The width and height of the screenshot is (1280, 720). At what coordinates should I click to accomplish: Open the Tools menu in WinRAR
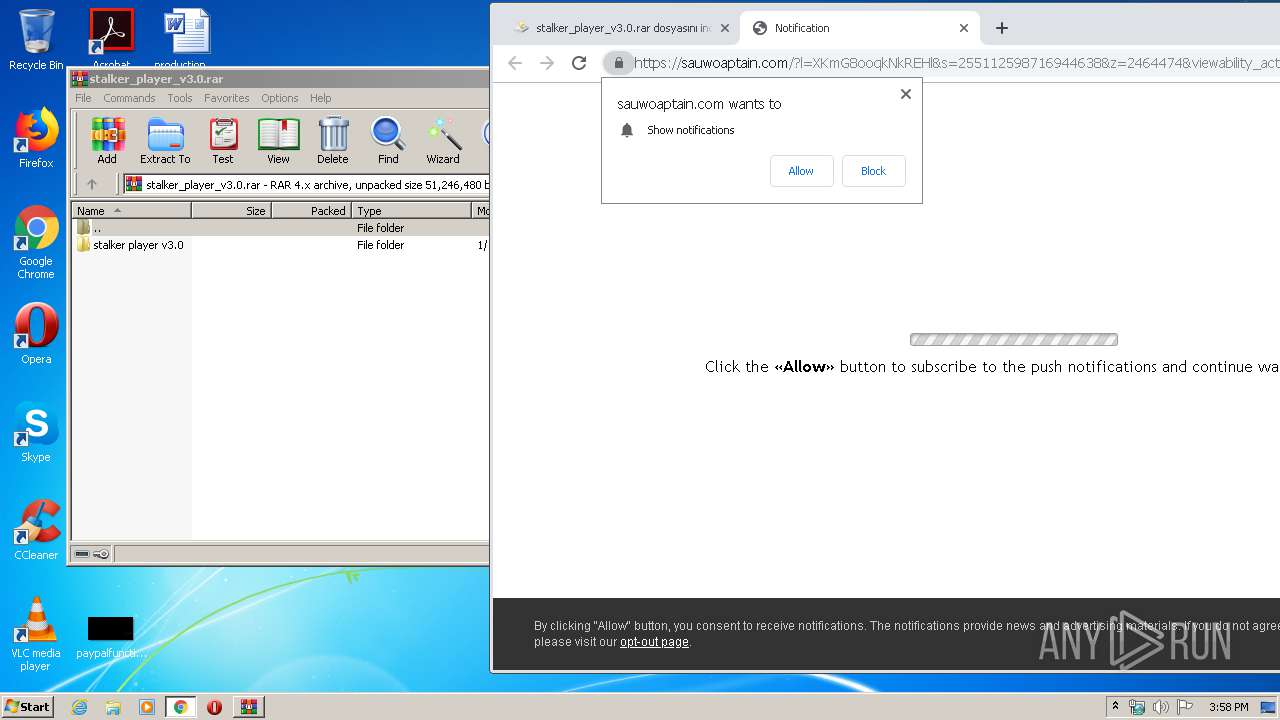pyautogui.click(x=180, y=98)
